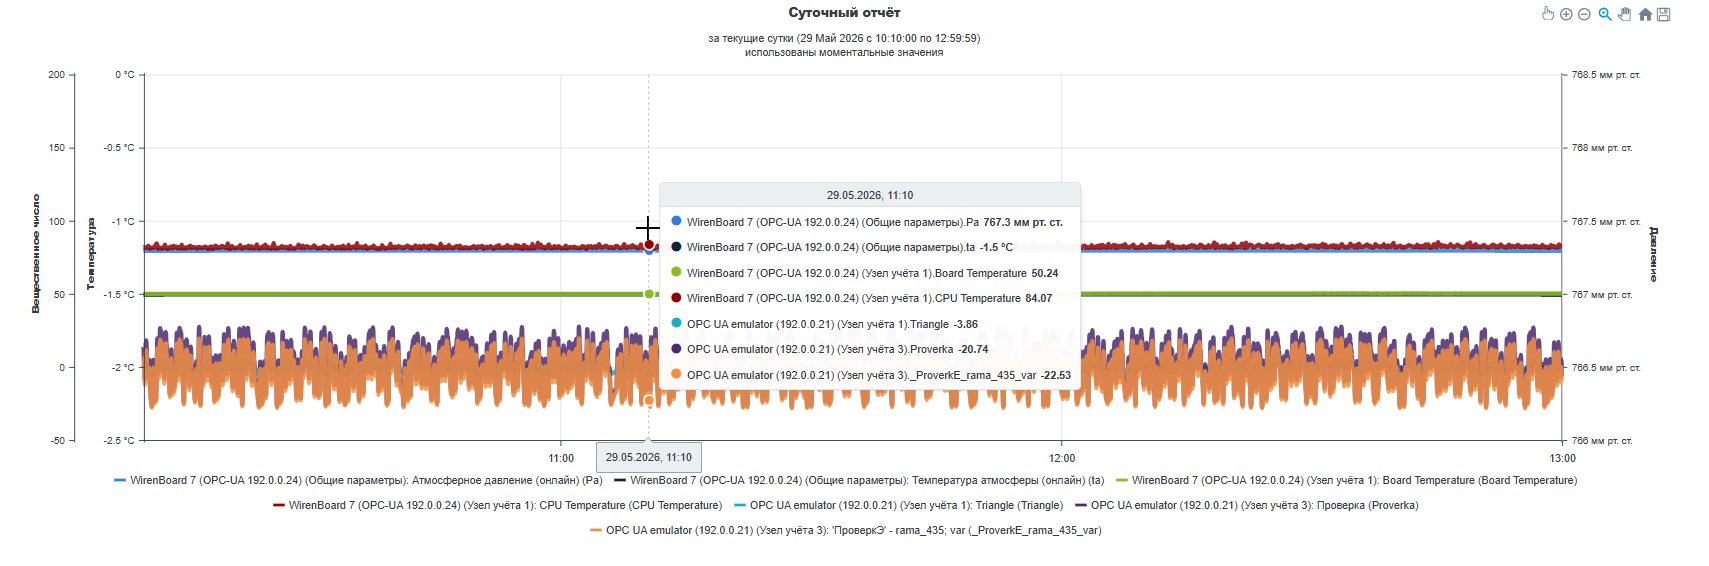Click the -0.5 °C temperature axis tick
1709x566 pixels.
point(119,148)
